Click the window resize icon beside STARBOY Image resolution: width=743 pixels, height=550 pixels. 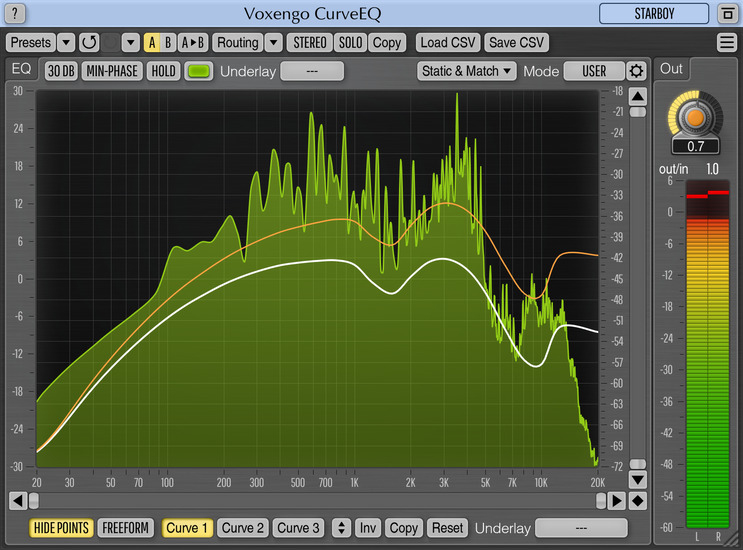click(x=726, y=14)
